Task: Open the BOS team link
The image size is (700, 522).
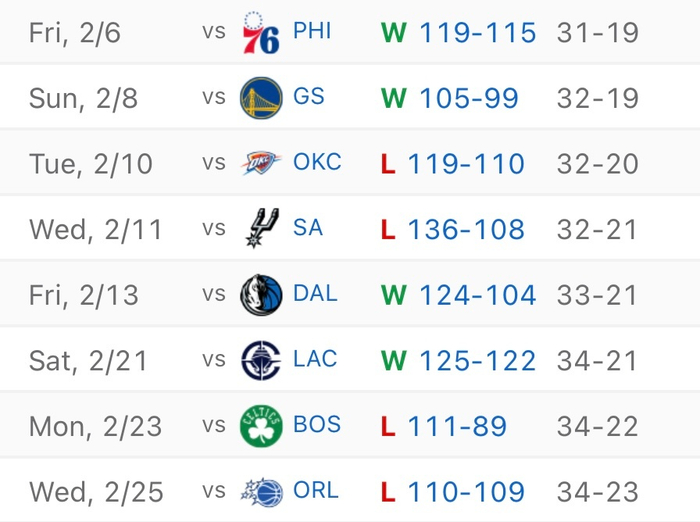Action: click(317, 426)
